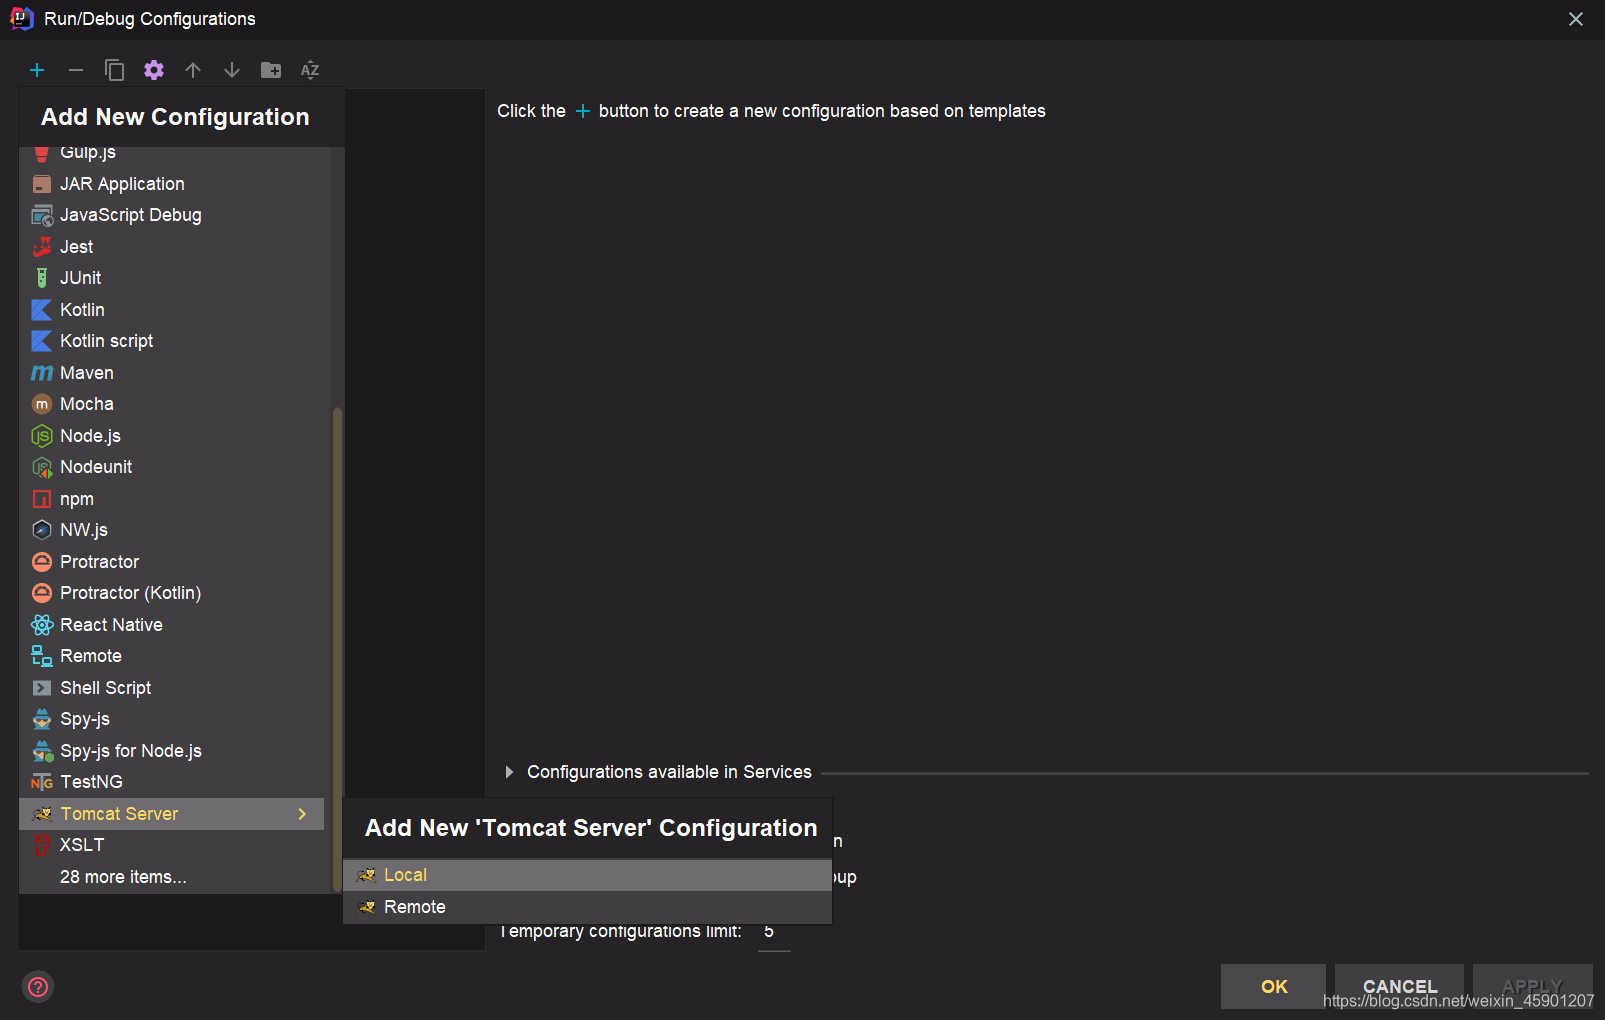
Task: Show 28 more items
Action: [x=171, y=877]
